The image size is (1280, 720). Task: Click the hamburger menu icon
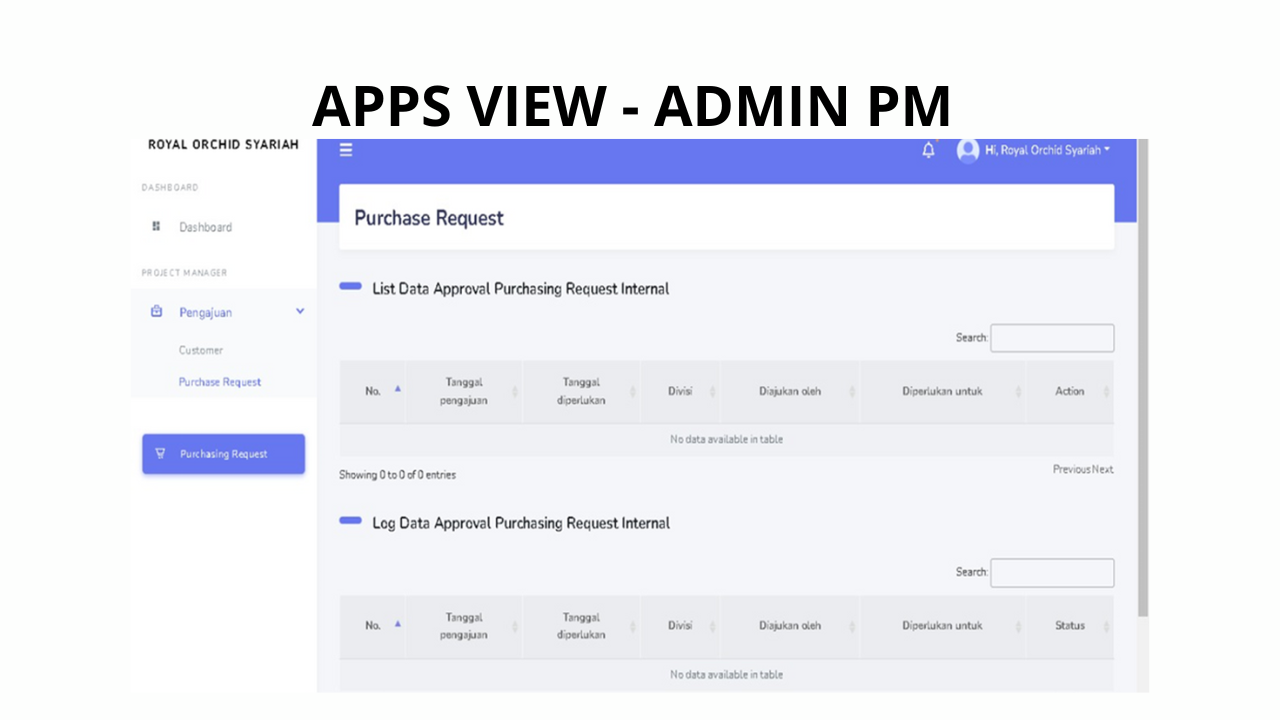[346, 150]
